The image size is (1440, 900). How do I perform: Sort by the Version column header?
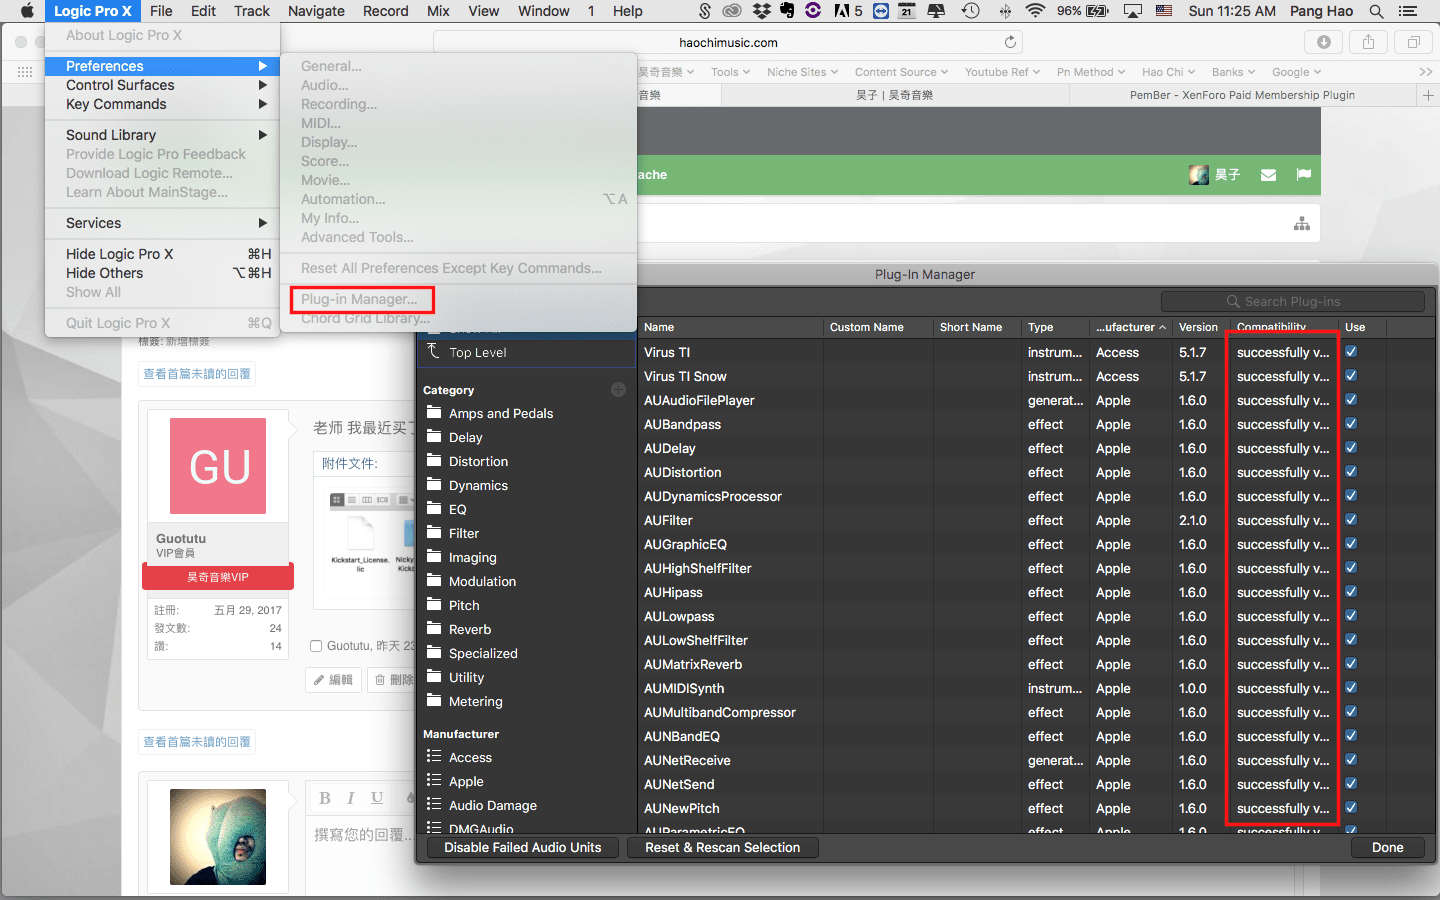(1199, 327)
